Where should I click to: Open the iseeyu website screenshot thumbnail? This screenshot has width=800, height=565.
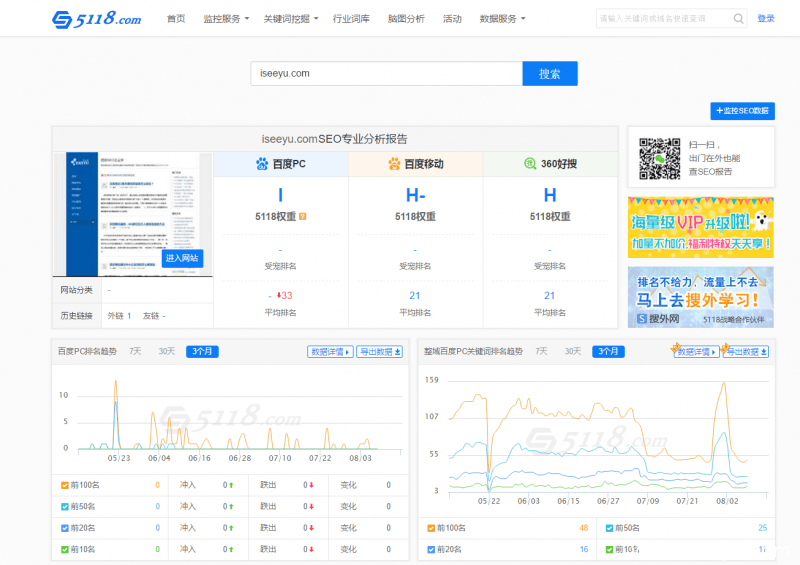click(133, 214)
